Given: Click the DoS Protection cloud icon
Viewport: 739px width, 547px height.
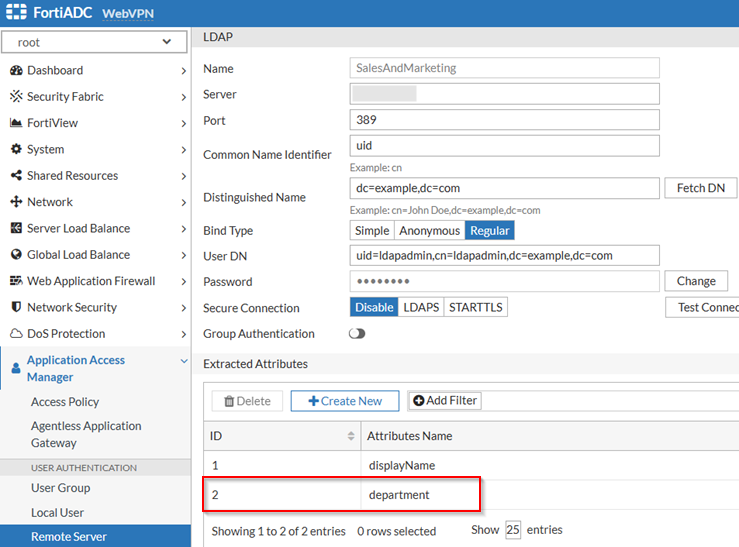Looking at the screenshot, I should [x=16, y=334].
